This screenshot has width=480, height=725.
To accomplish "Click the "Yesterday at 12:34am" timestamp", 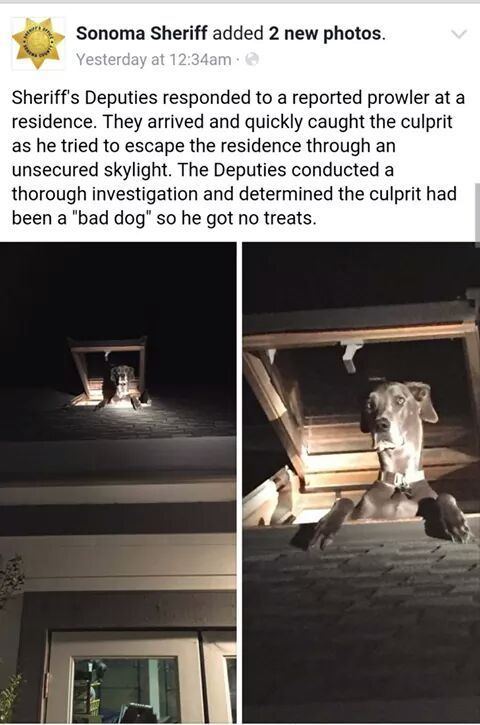I will coord(154,59).
